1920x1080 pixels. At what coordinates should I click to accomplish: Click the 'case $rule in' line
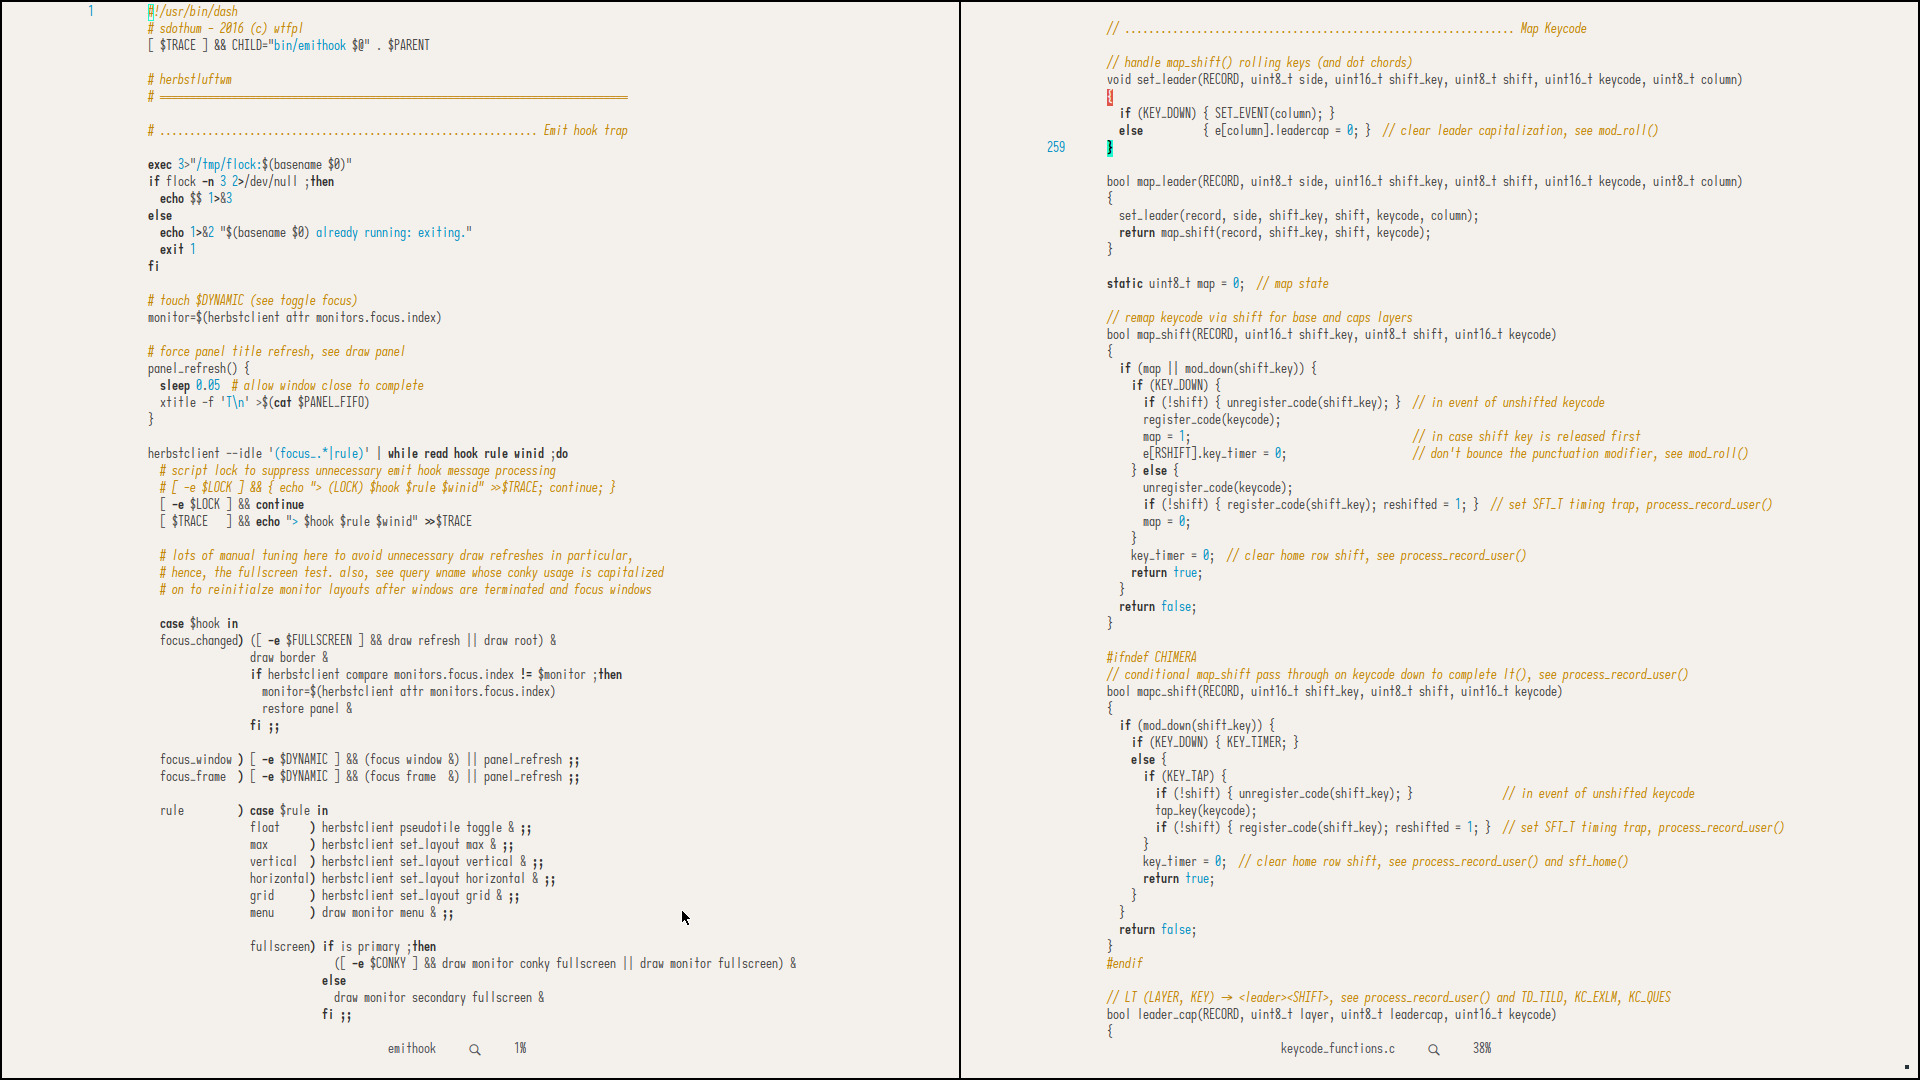tap(289, 810)
